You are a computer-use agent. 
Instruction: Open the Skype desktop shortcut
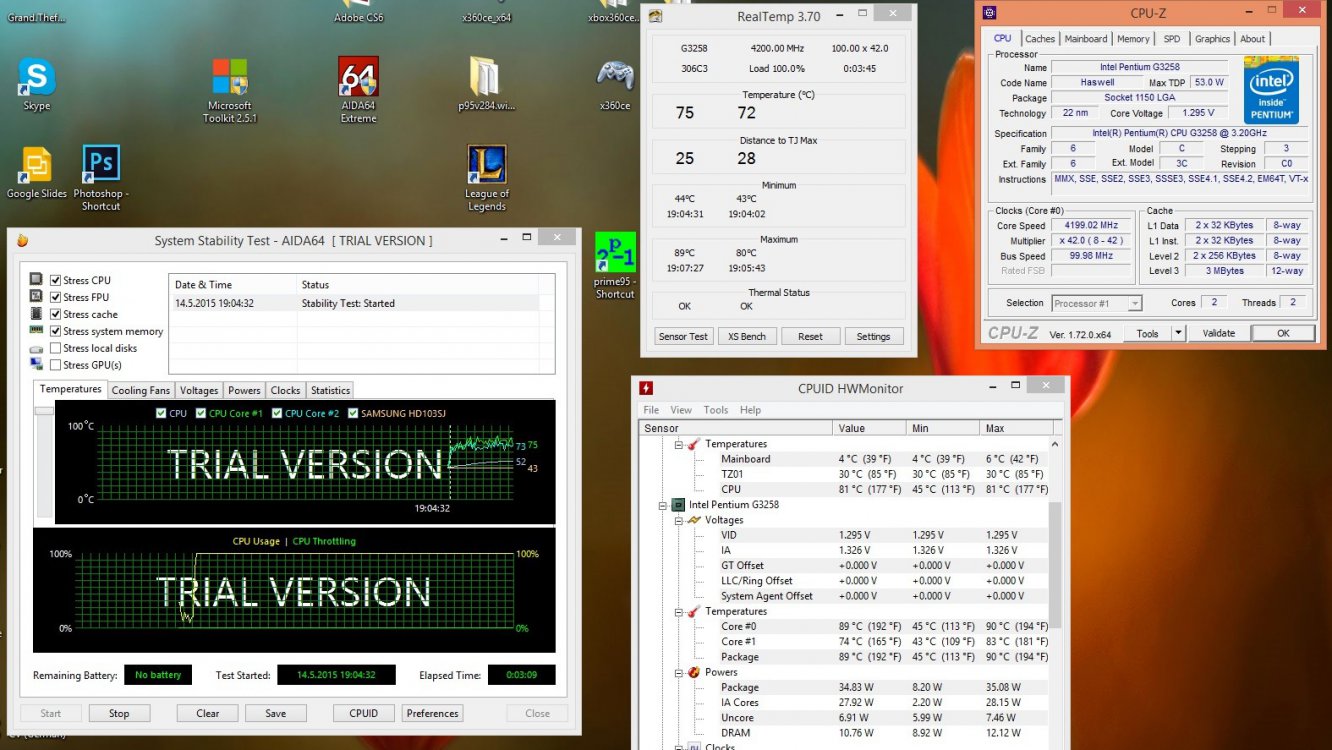pos(36,77)
